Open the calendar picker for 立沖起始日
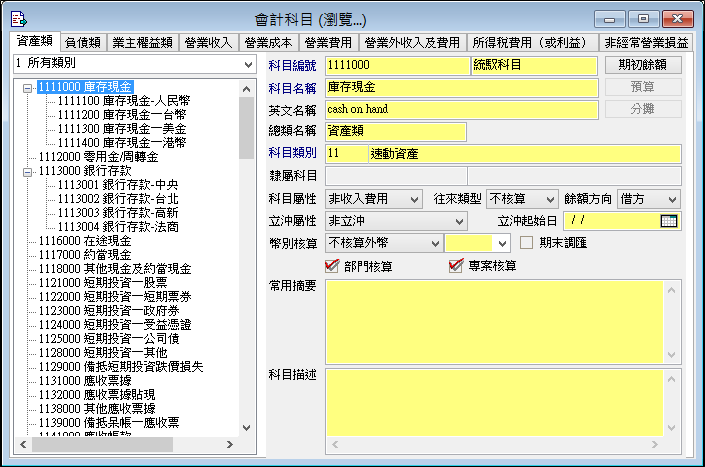Image resolution: width=705 pixels, height=467 pixels. click(x=669, y=221)
